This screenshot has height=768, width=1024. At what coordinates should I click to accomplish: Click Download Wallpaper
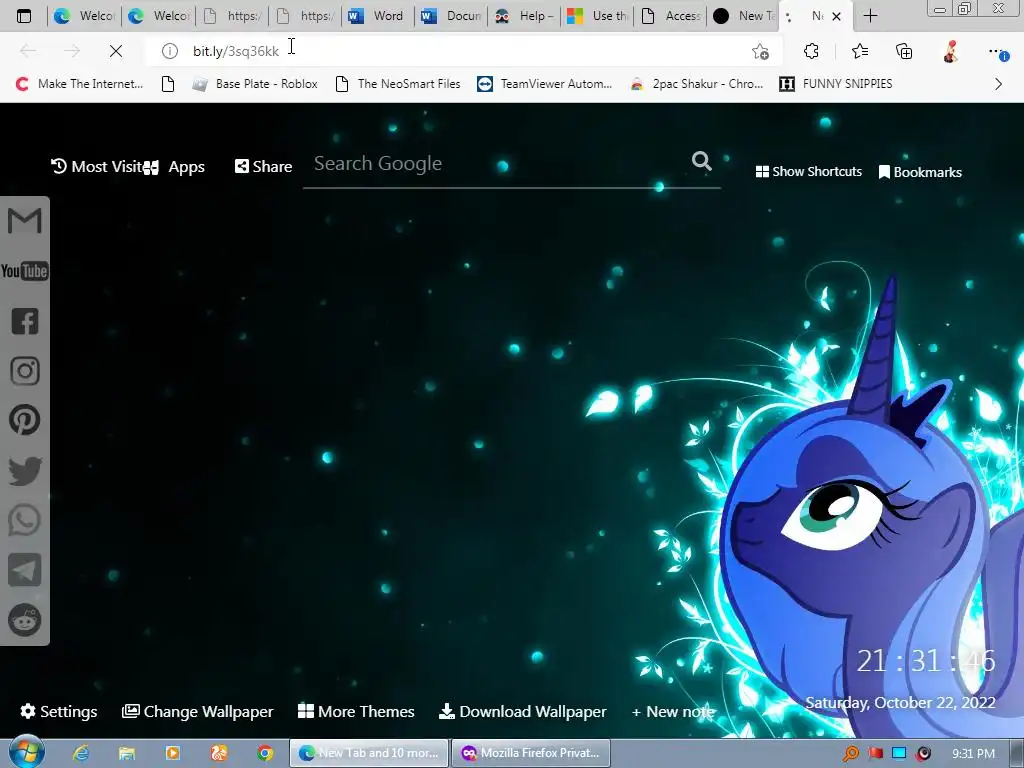[x=522, y=711]
